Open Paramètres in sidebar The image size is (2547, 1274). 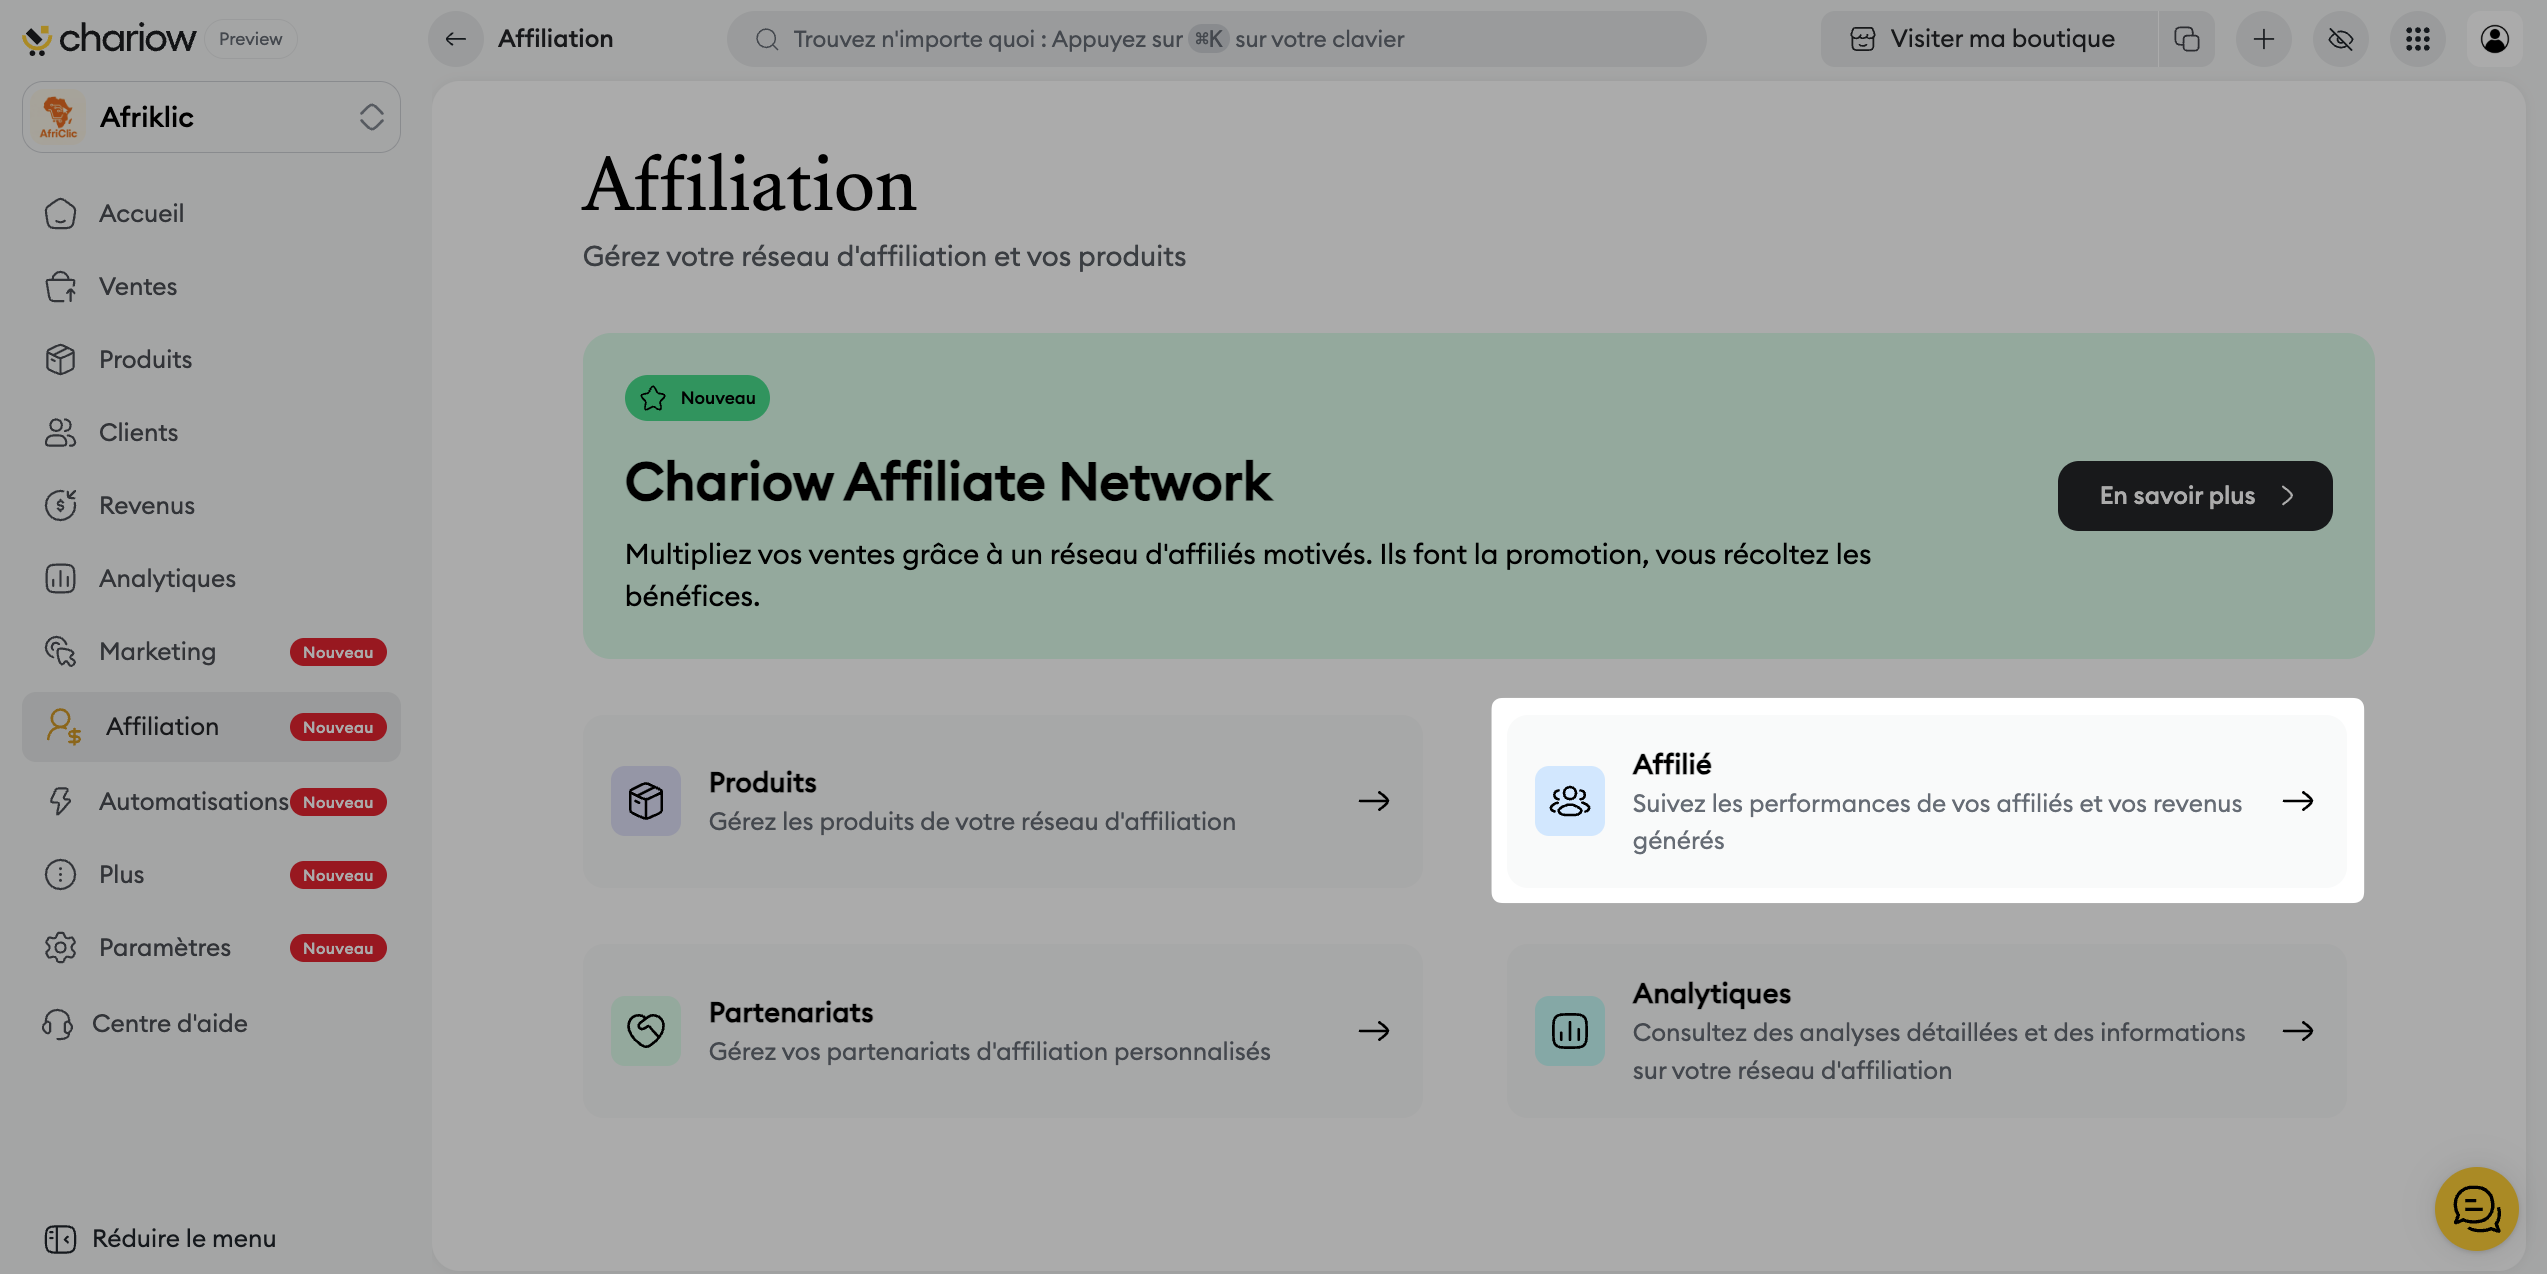(x=164, y=947)
